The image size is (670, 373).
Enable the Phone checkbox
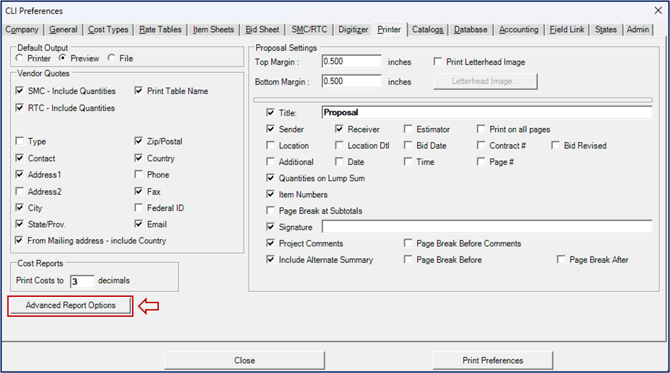pos(138,174)
